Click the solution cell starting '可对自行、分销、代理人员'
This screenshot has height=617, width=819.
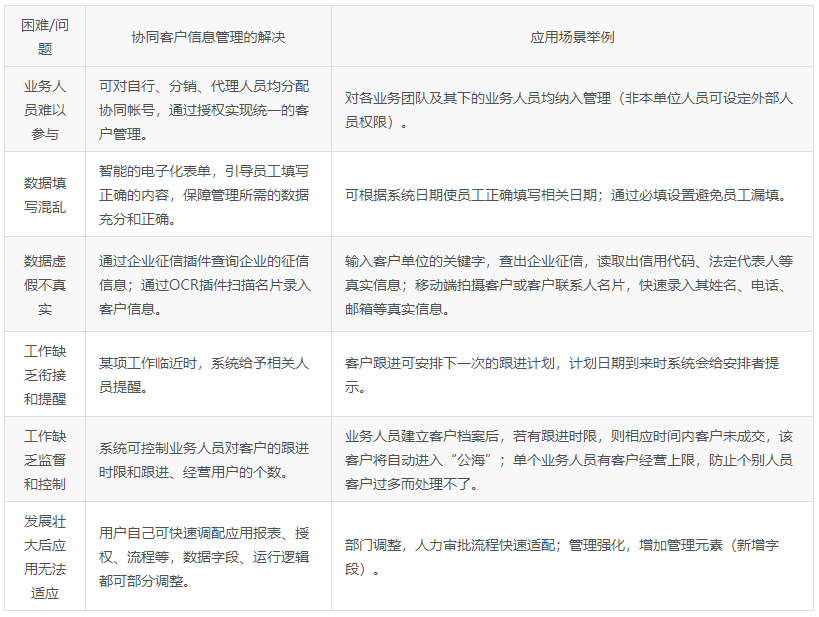tap(208, 109)
